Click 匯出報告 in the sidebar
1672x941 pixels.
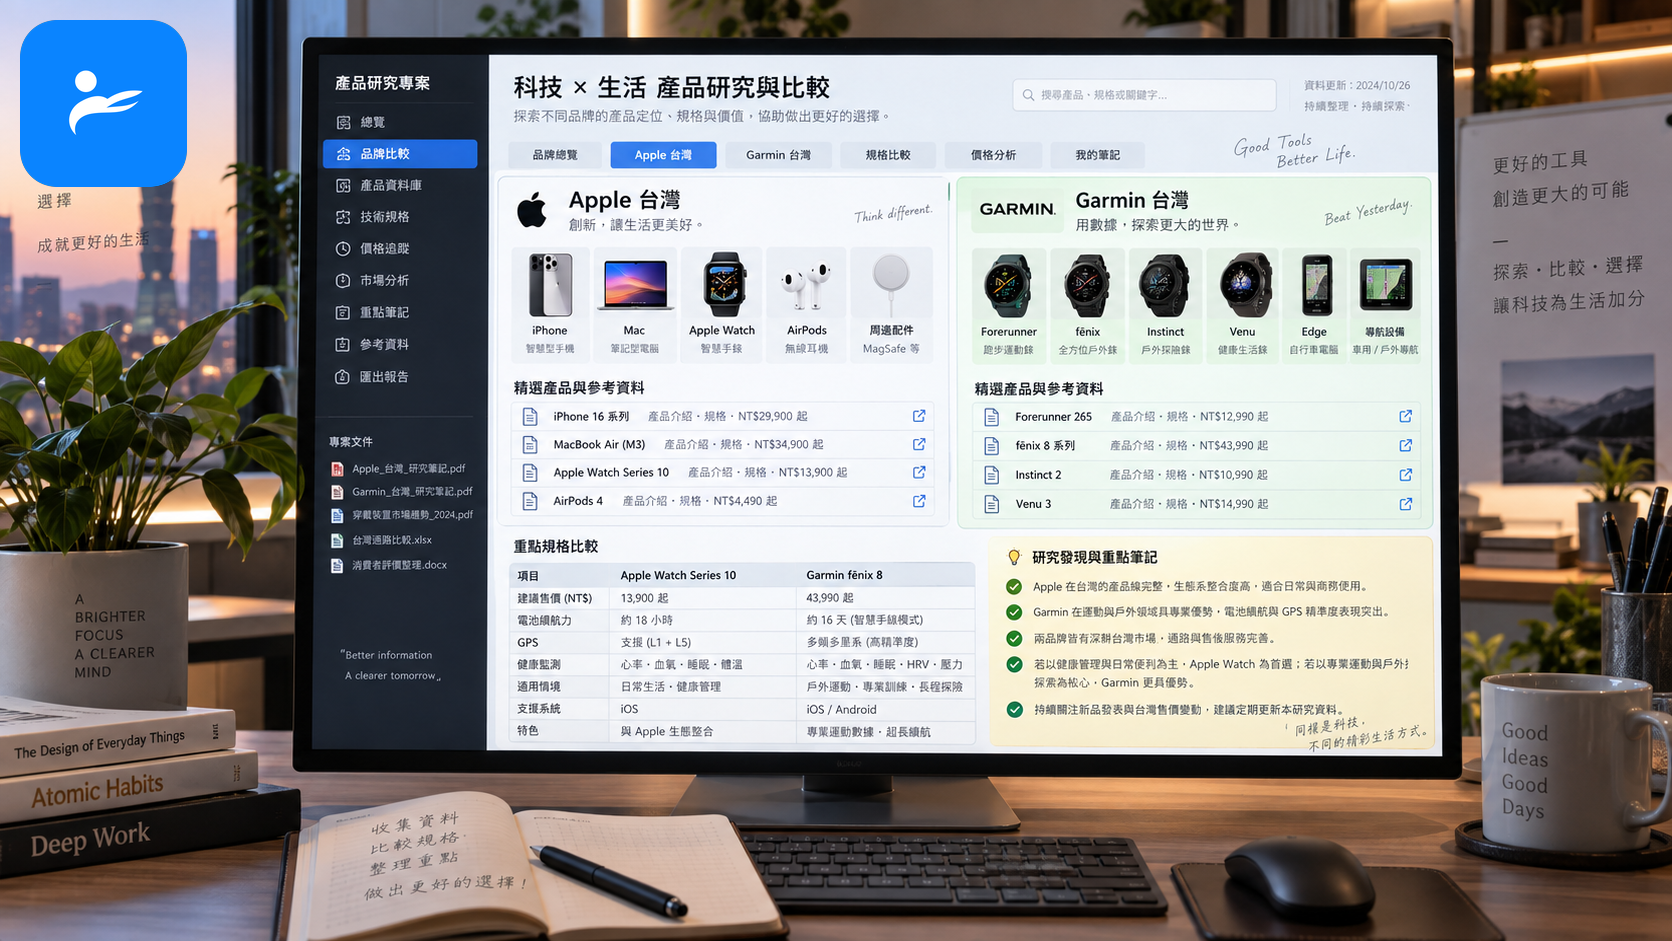[x=399, y=377]
